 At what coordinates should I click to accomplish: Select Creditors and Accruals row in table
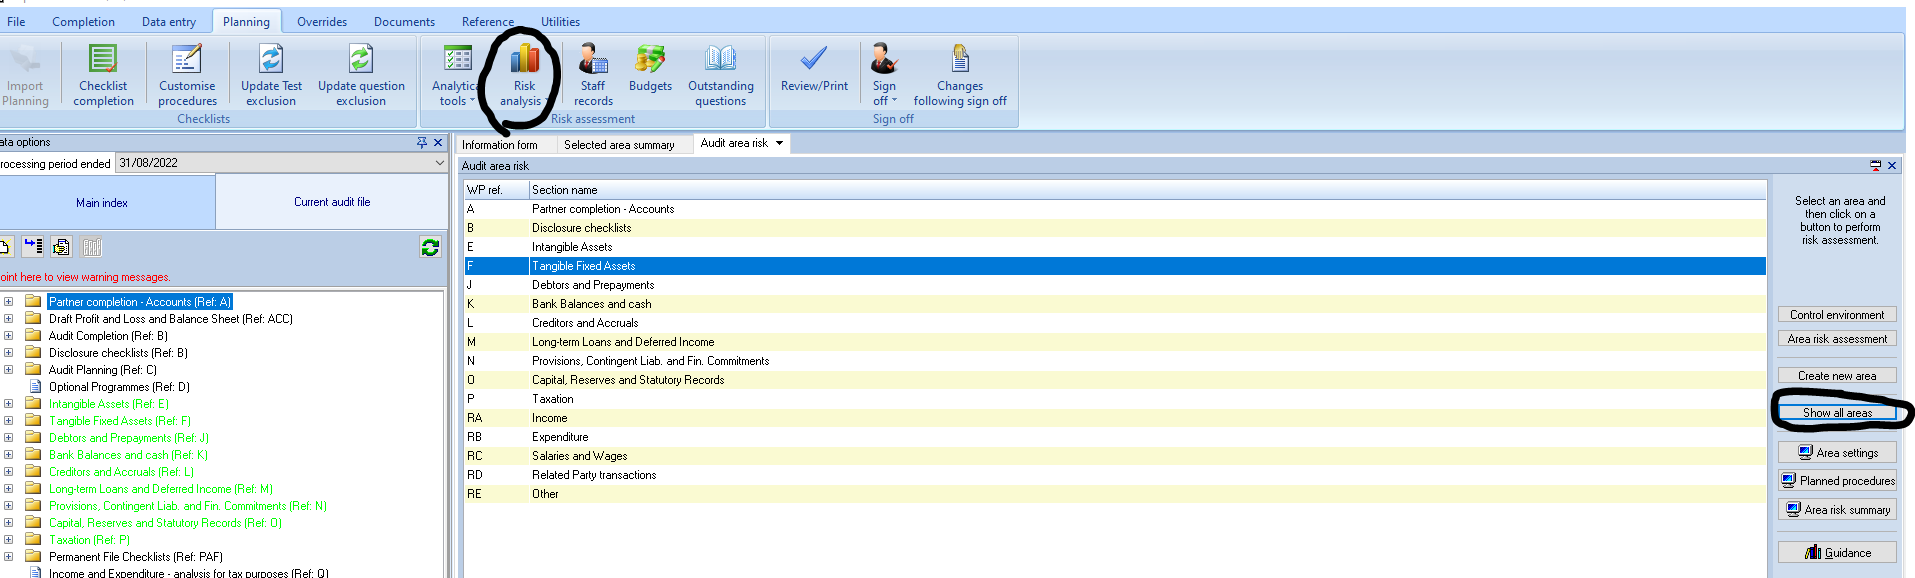[1115, 323]
